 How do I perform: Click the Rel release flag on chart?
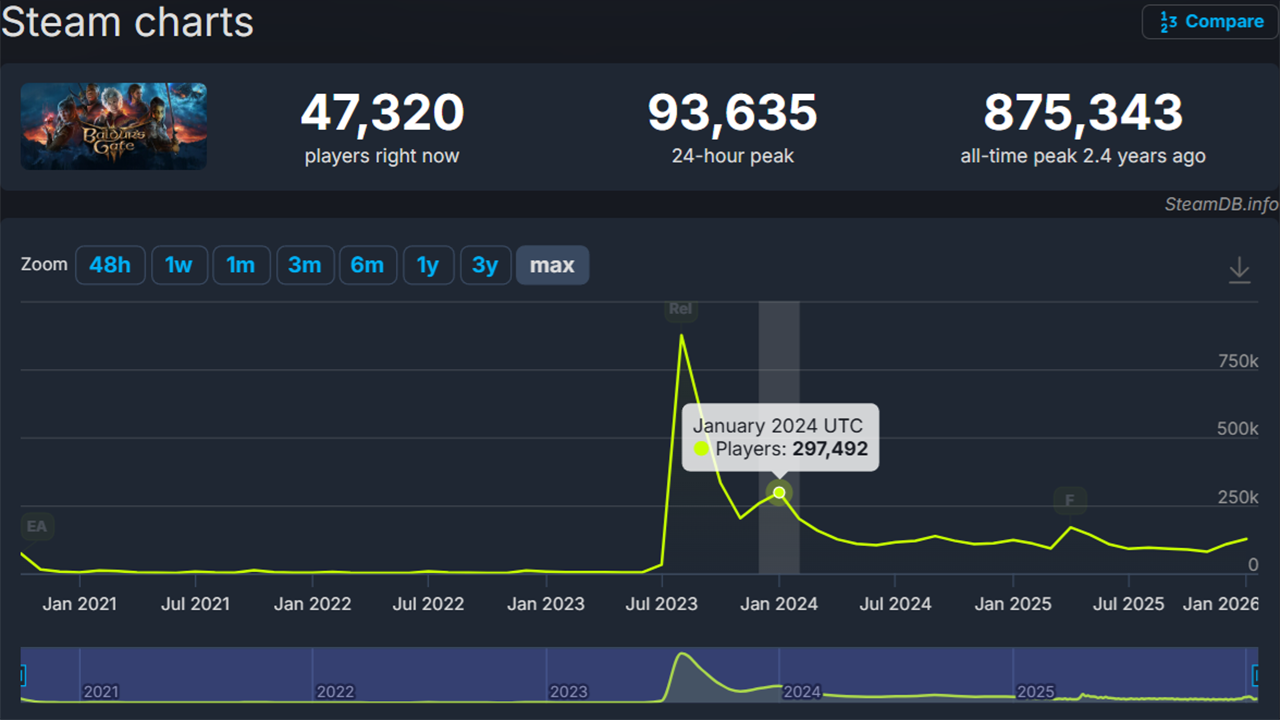pos(680,309)
